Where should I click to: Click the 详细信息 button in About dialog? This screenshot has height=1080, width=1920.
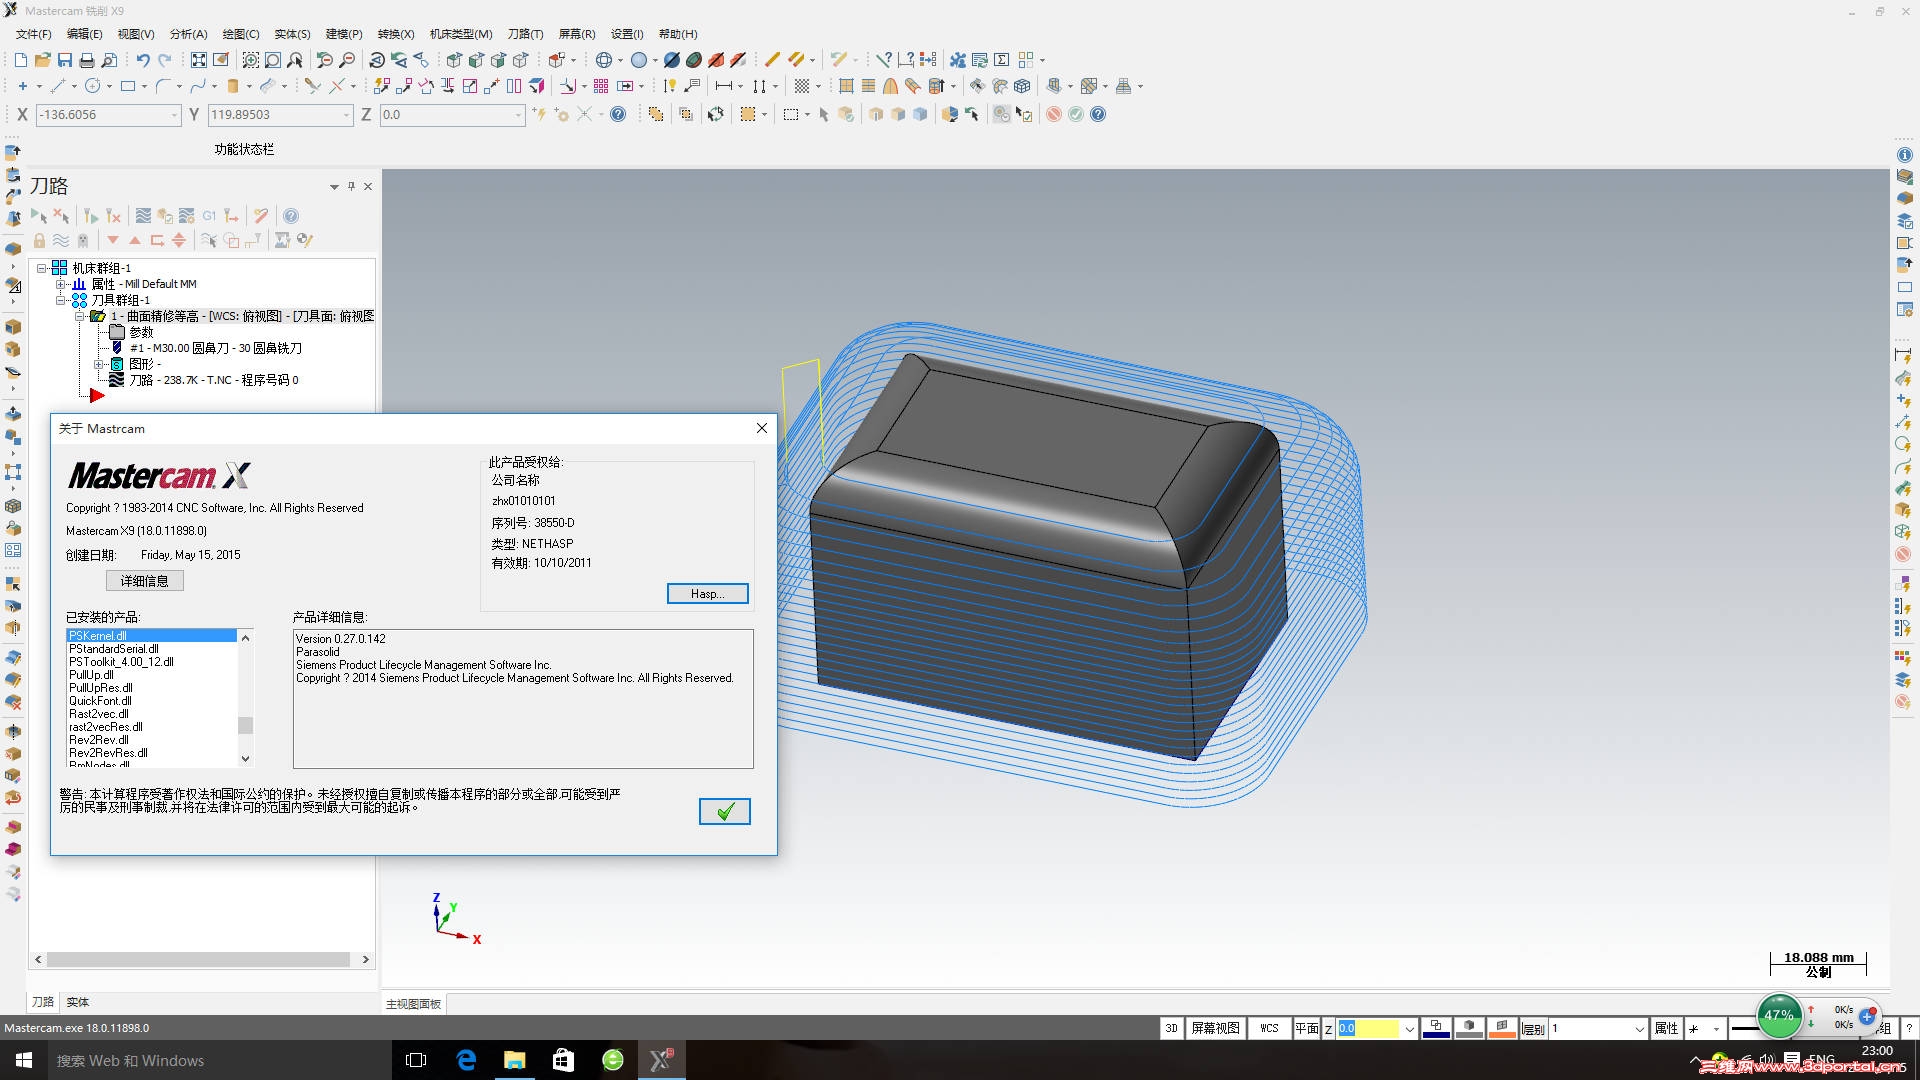(x=145, y=581)
